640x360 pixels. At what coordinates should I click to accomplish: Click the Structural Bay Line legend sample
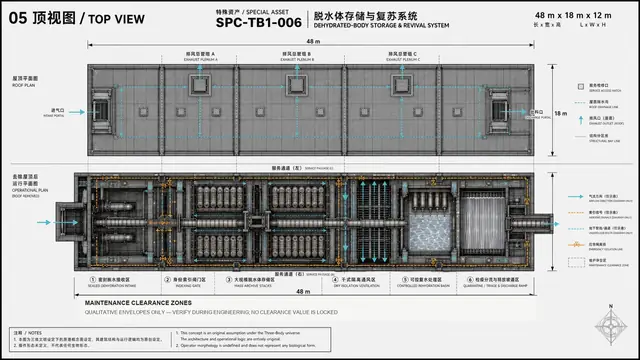point(580,136)
